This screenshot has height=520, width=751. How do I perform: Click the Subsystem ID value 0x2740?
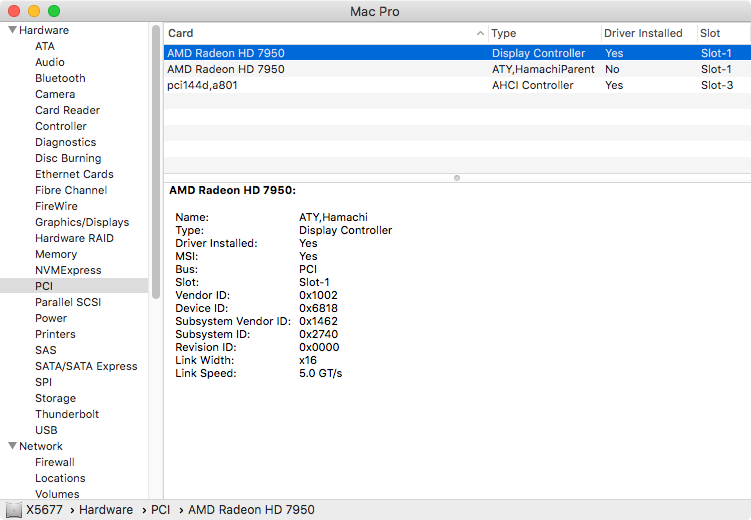319,334
